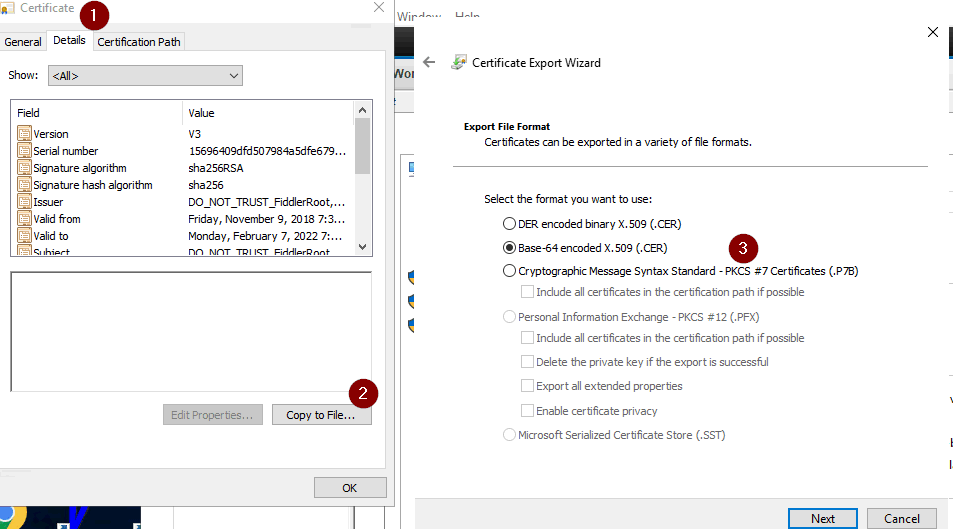Viewport: 953px width, 529px height.
Task: Click the Valid from field icon
Action: pyautogui.click(x=24, y=219)
